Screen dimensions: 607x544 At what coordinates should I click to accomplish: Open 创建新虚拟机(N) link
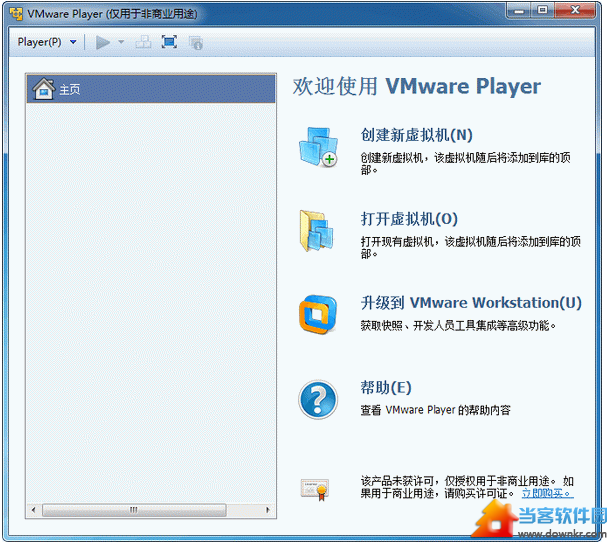pos(417,135)
